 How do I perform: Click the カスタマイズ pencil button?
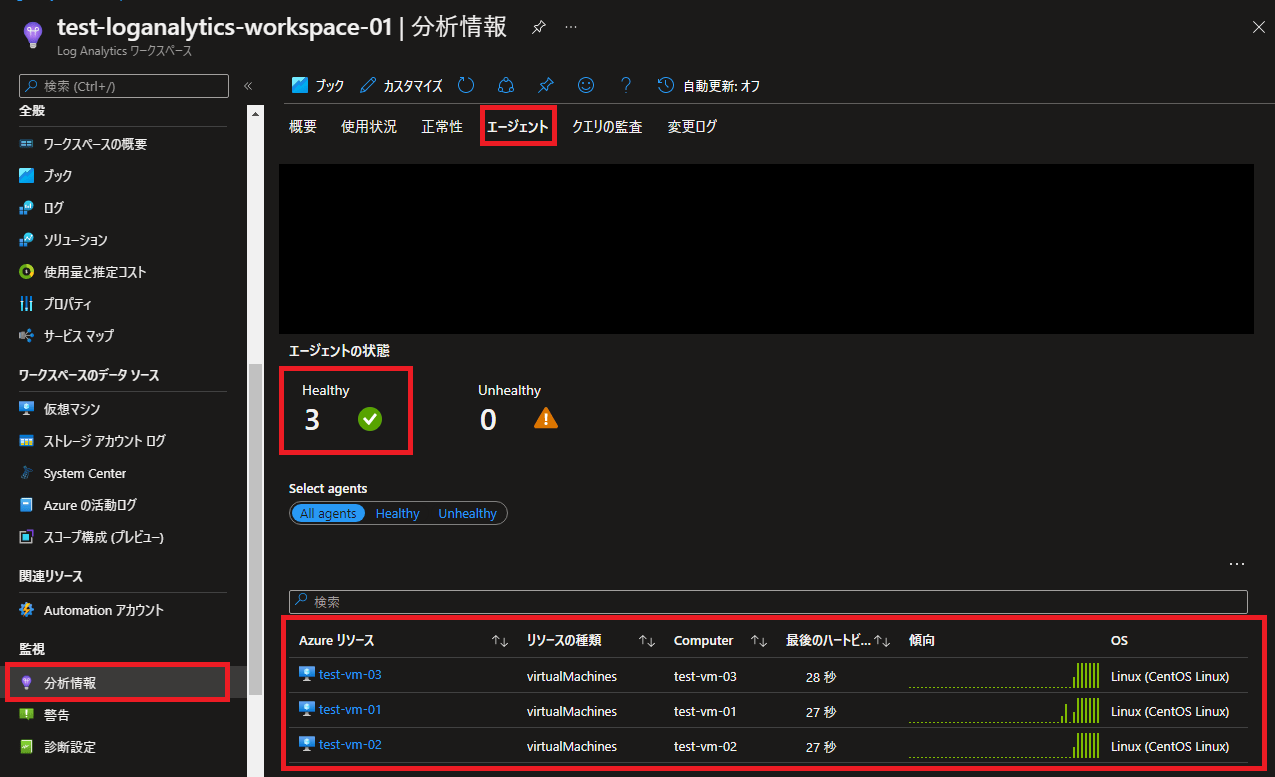(401, 85)
